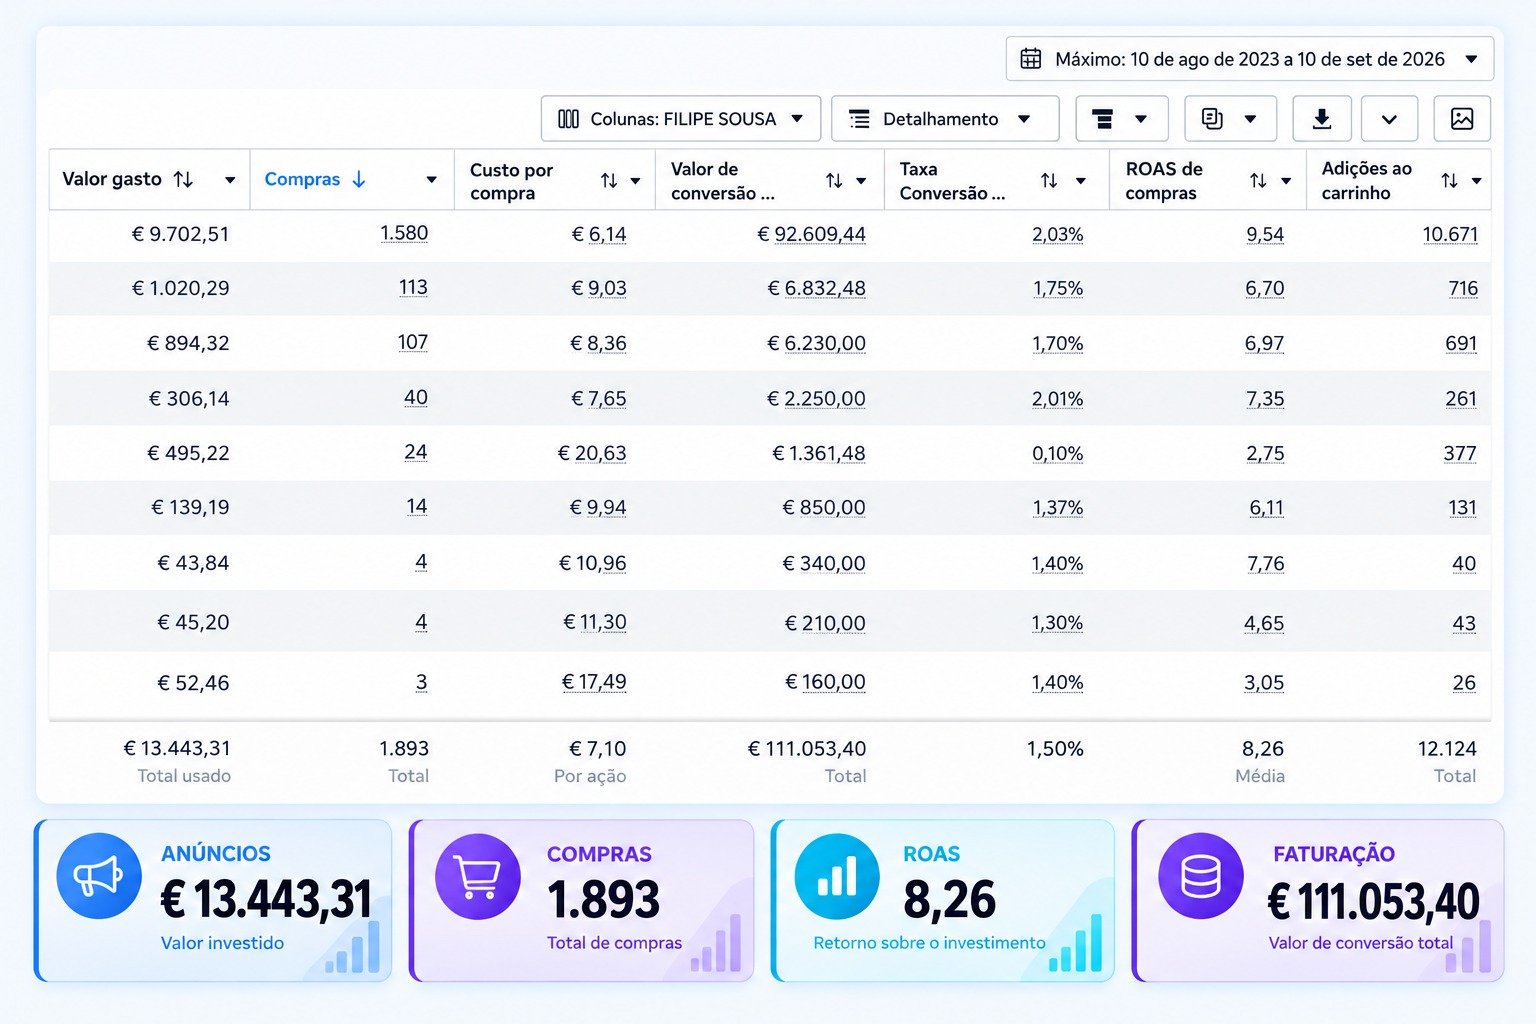Open the Colunas: FILIPE SOUSA dropdown

point(681,119)
